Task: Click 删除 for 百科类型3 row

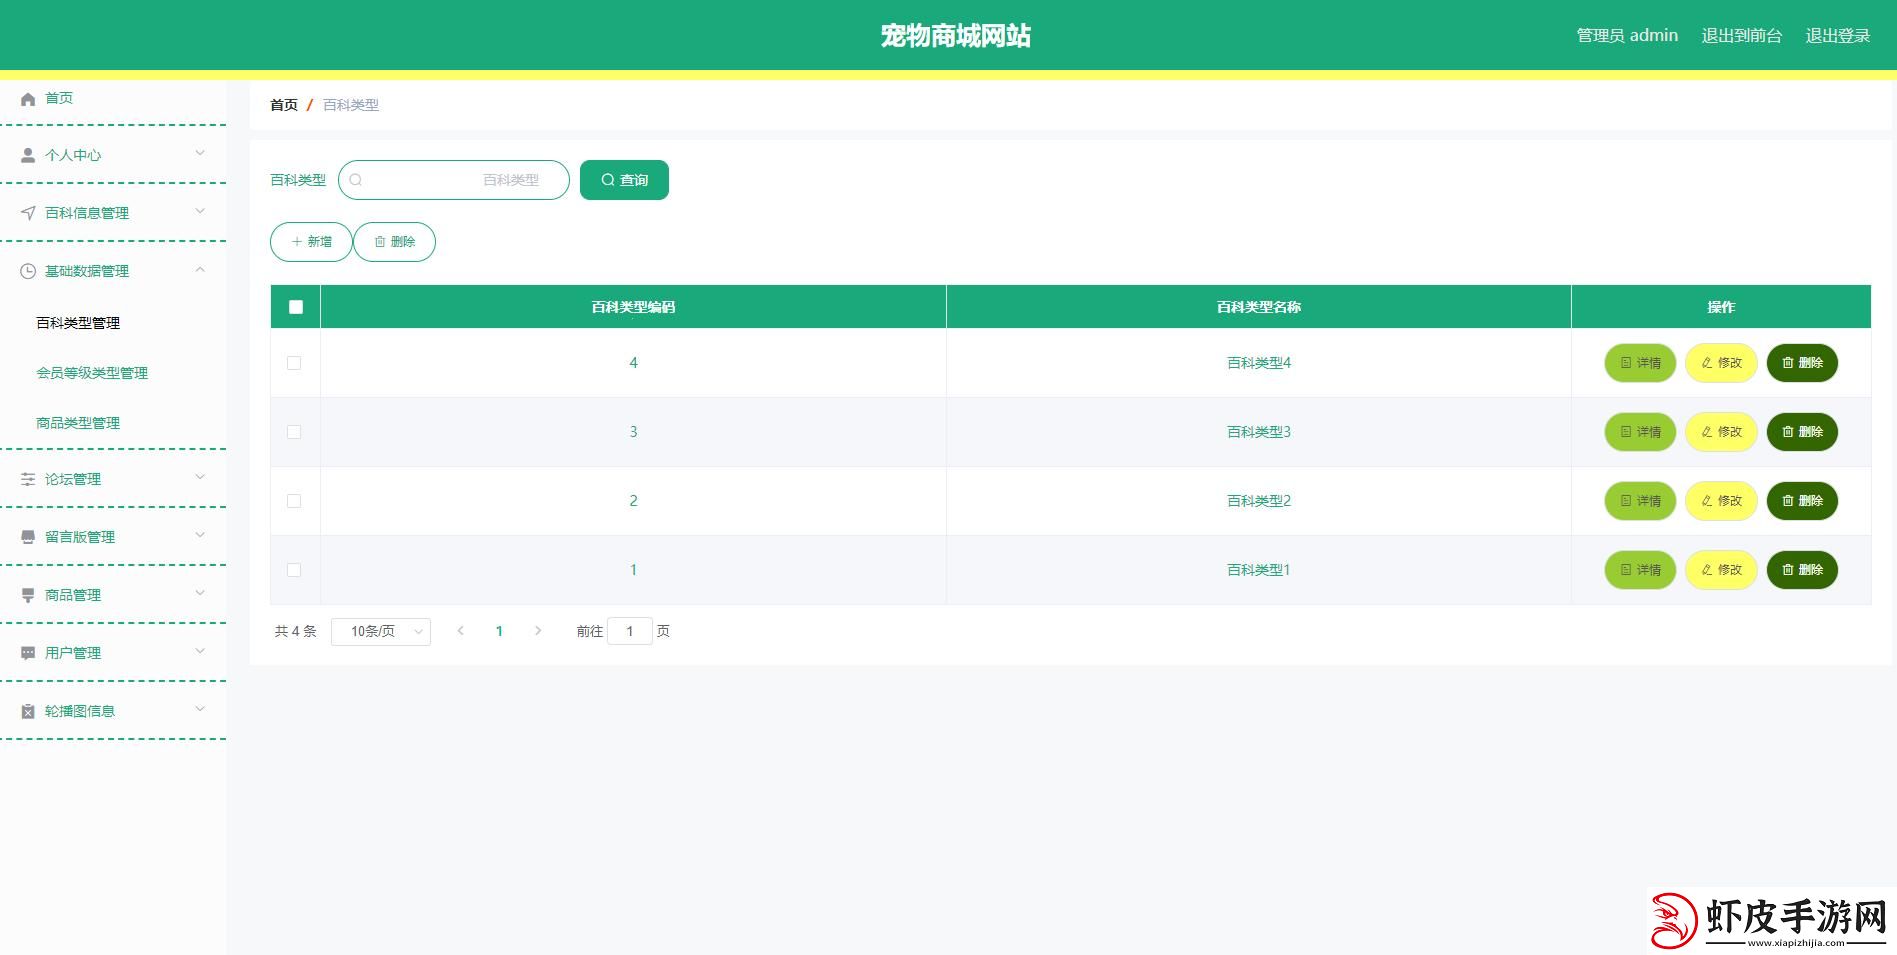Action: coord(1802,432)
